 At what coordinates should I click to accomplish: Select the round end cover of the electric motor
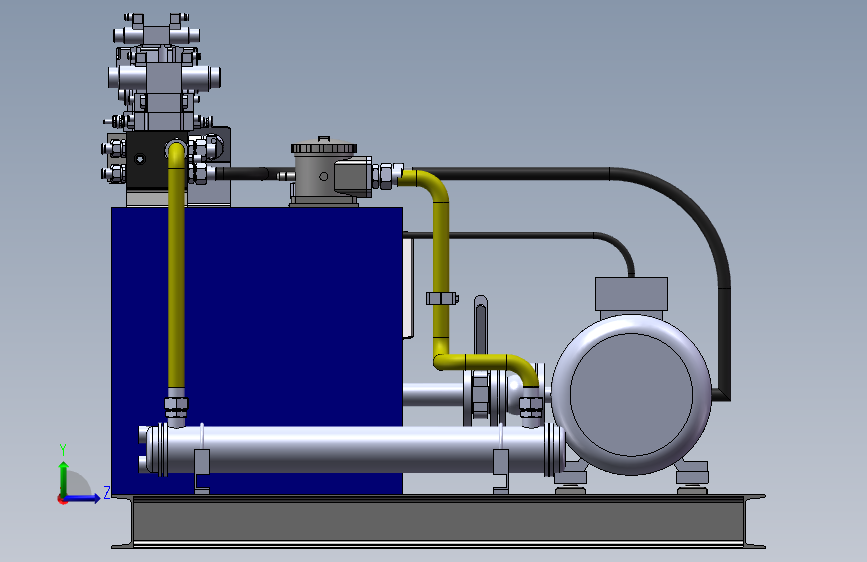click(631, 394)
